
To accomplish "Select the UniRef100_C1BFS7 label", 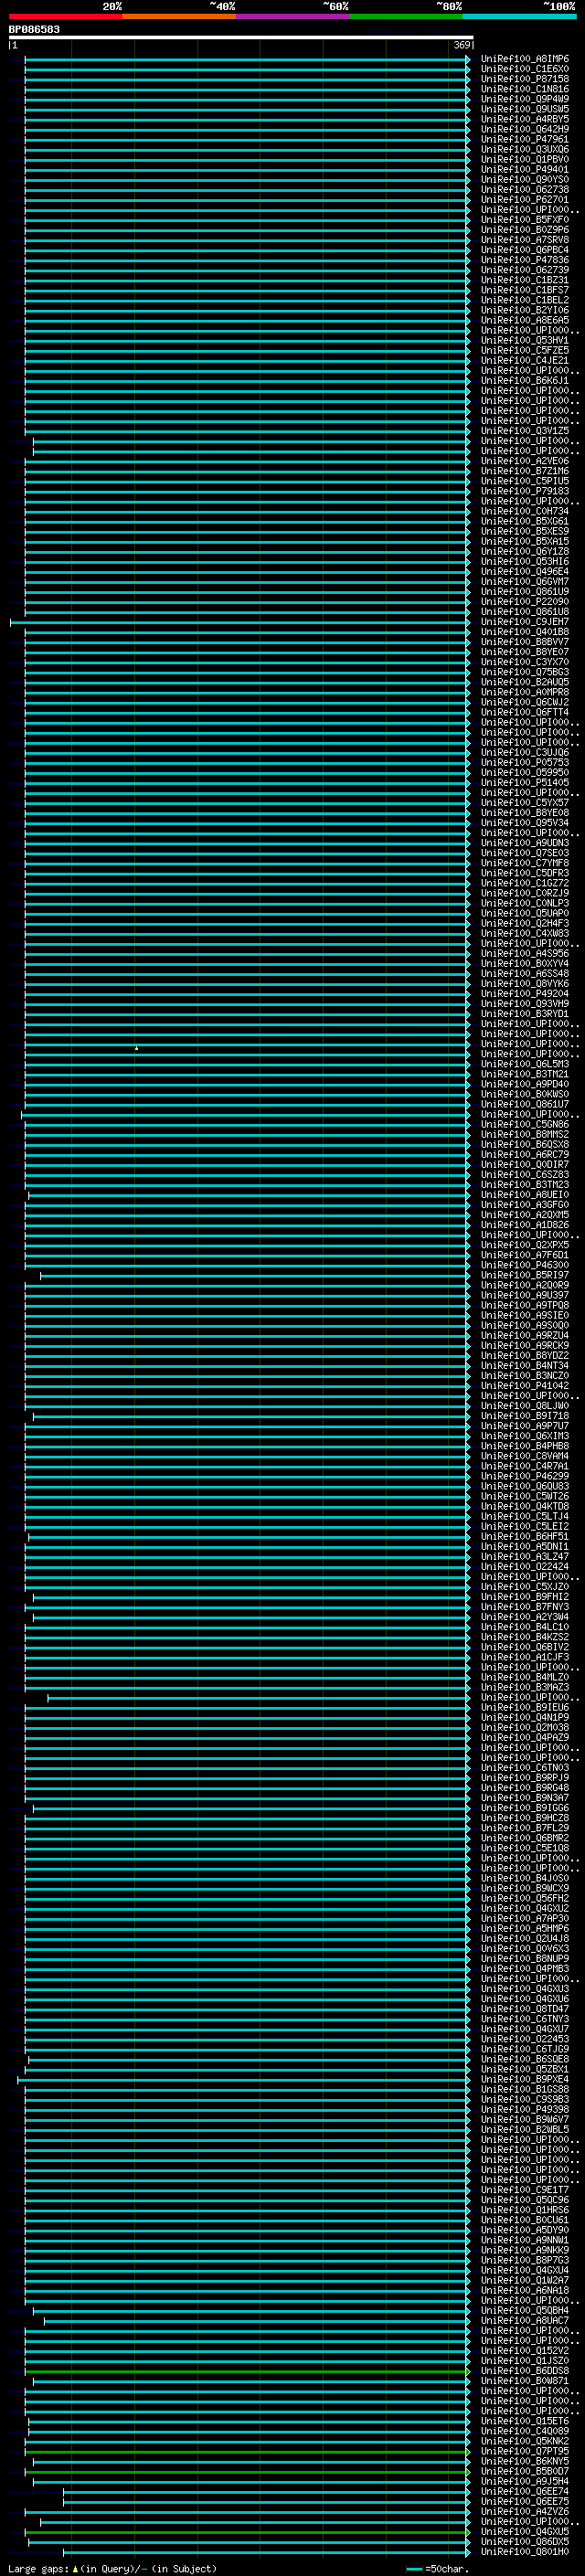I will [525, 290].
